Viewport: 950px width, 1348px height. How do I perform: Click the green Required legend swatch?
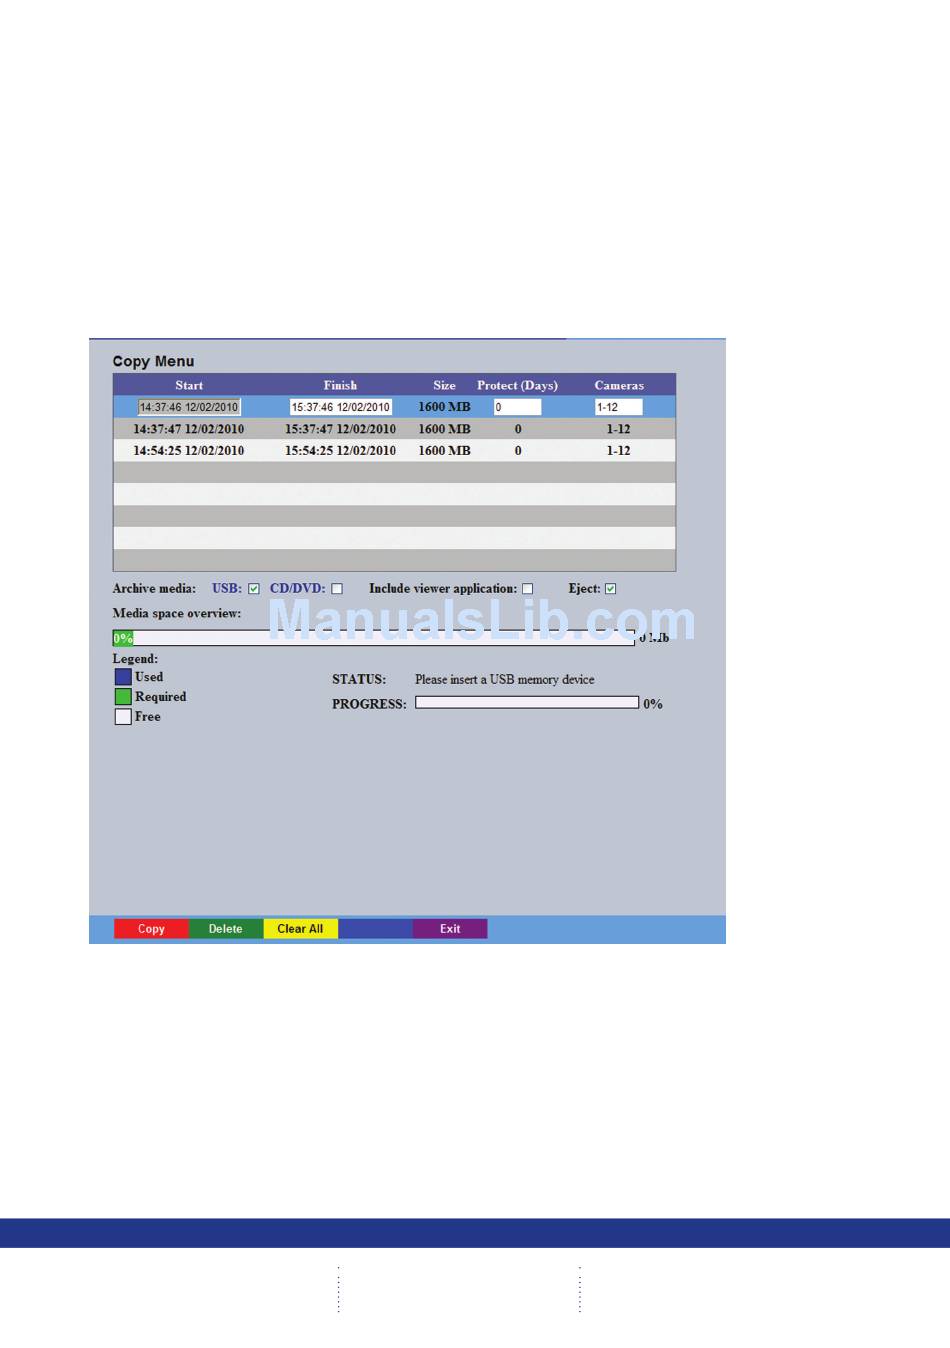123,697
